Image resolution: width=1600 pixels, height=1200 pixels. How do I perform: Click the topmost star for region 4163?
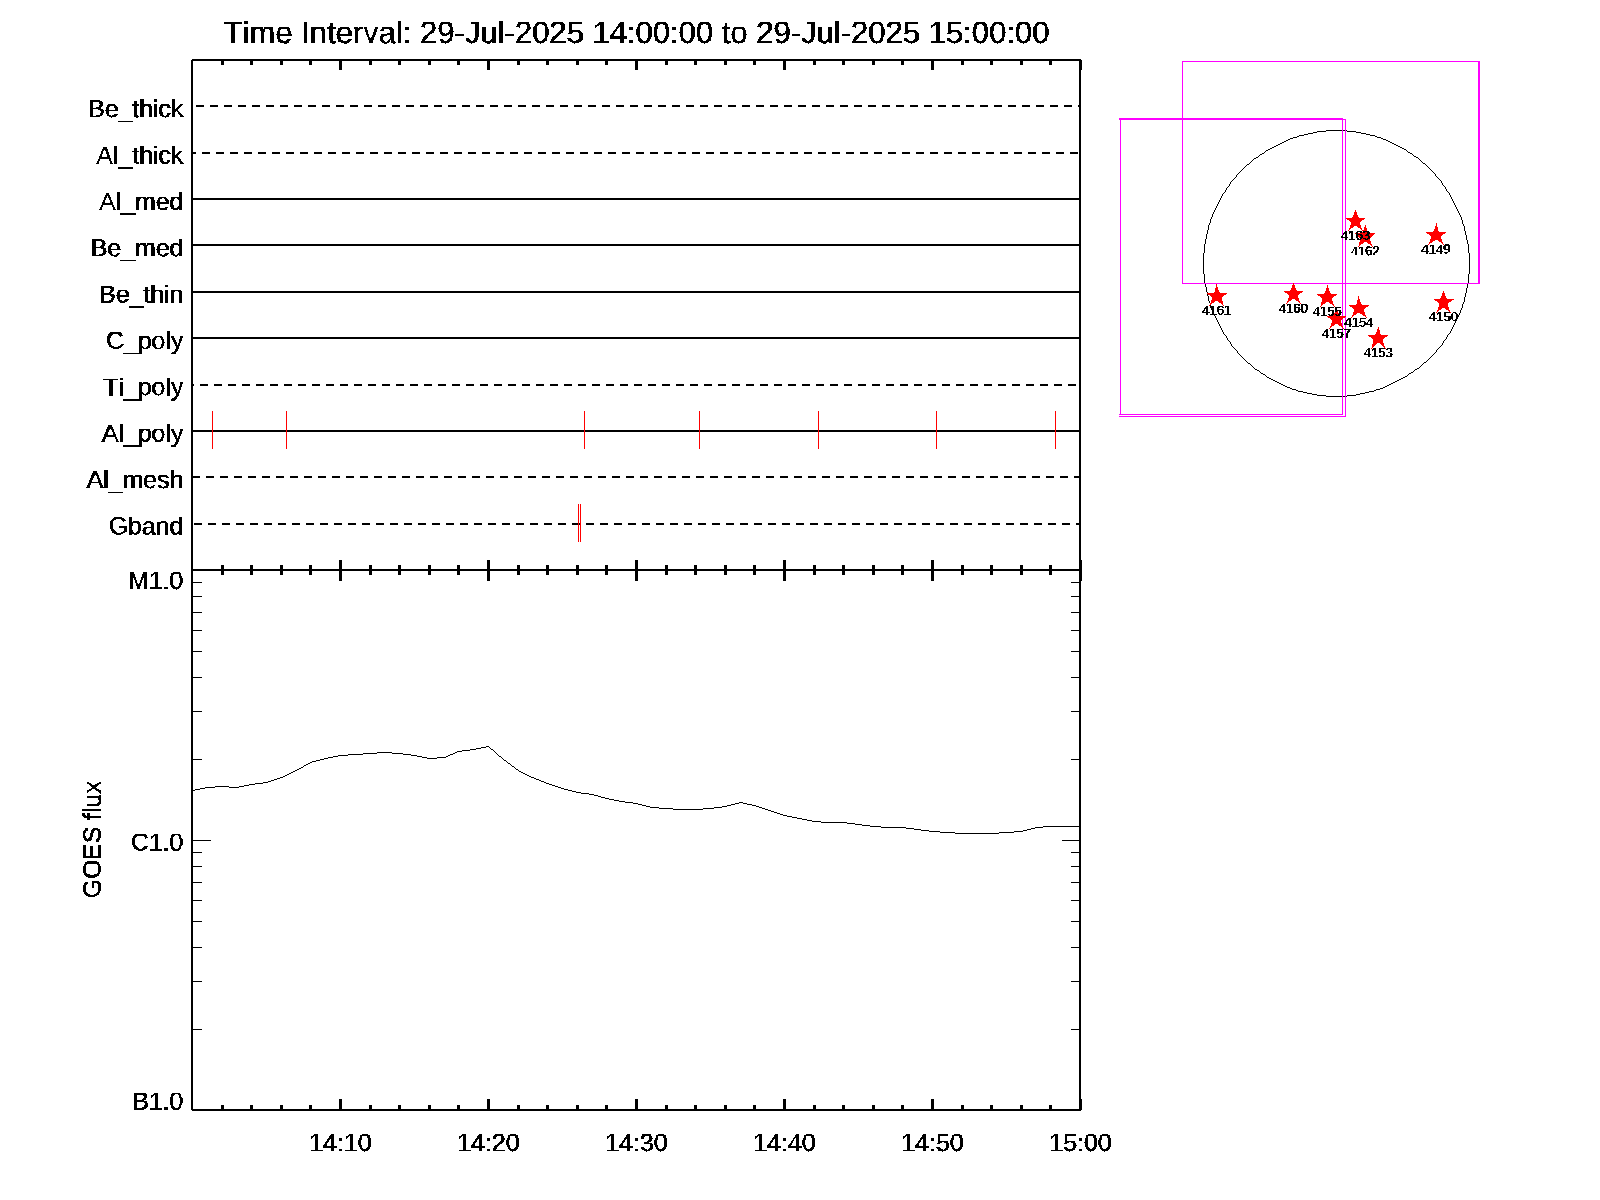click(1355, 220)
